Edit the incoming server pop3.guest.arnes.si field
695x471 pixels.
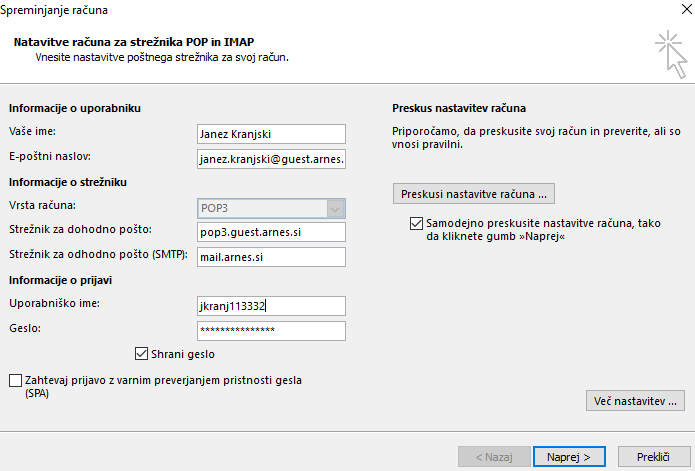click(x=271, y=232)
